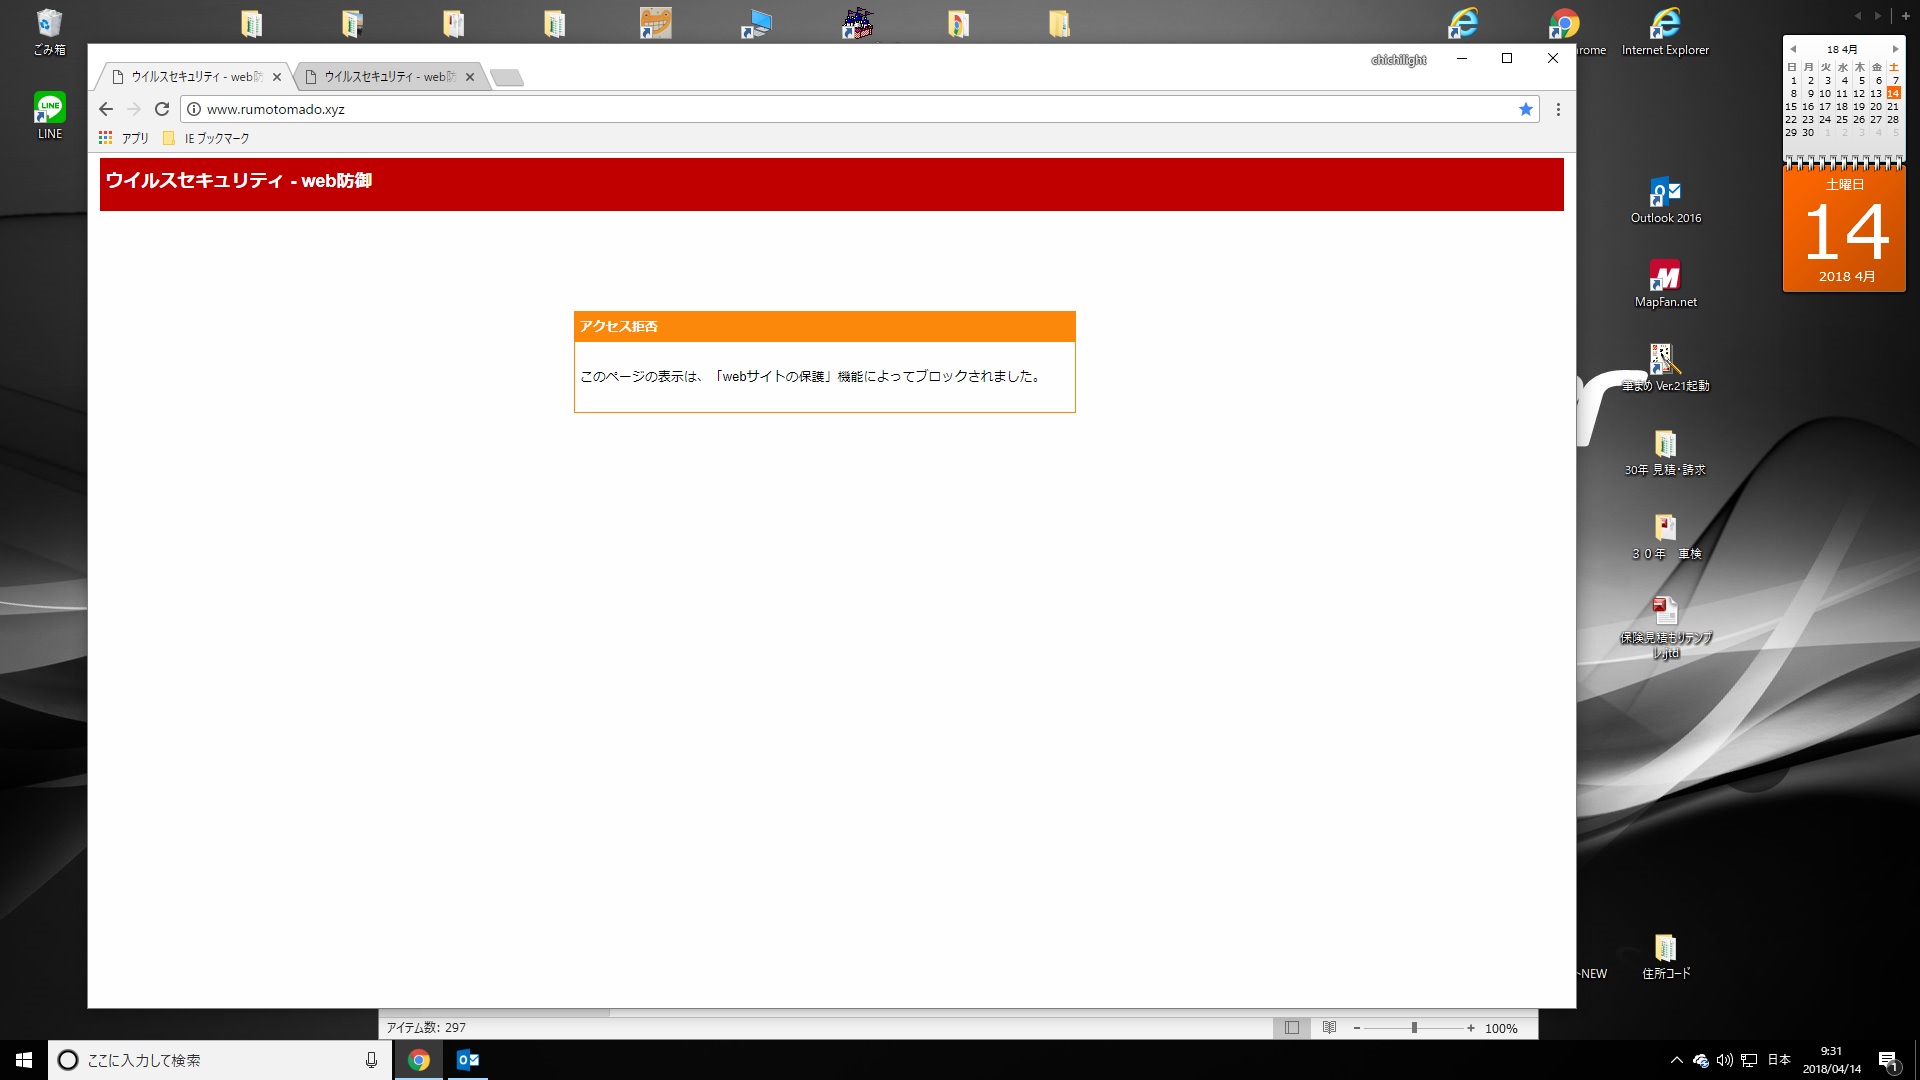Toggle reading view mode in status bar

[1329, 1028]
